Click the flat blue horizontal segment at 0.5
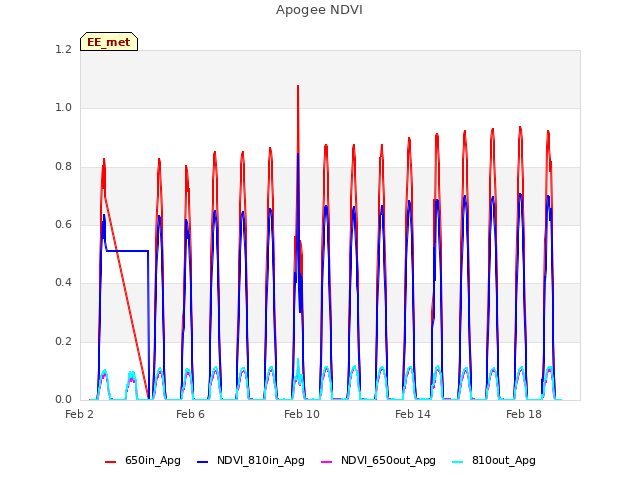This screenshot has width=640, height=480. point(127,251)
